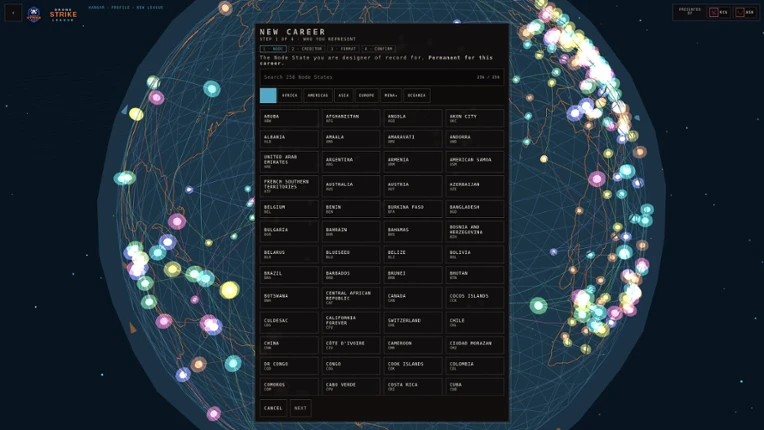
Task: Select Afghanistan node state
Action: (351, 118)
